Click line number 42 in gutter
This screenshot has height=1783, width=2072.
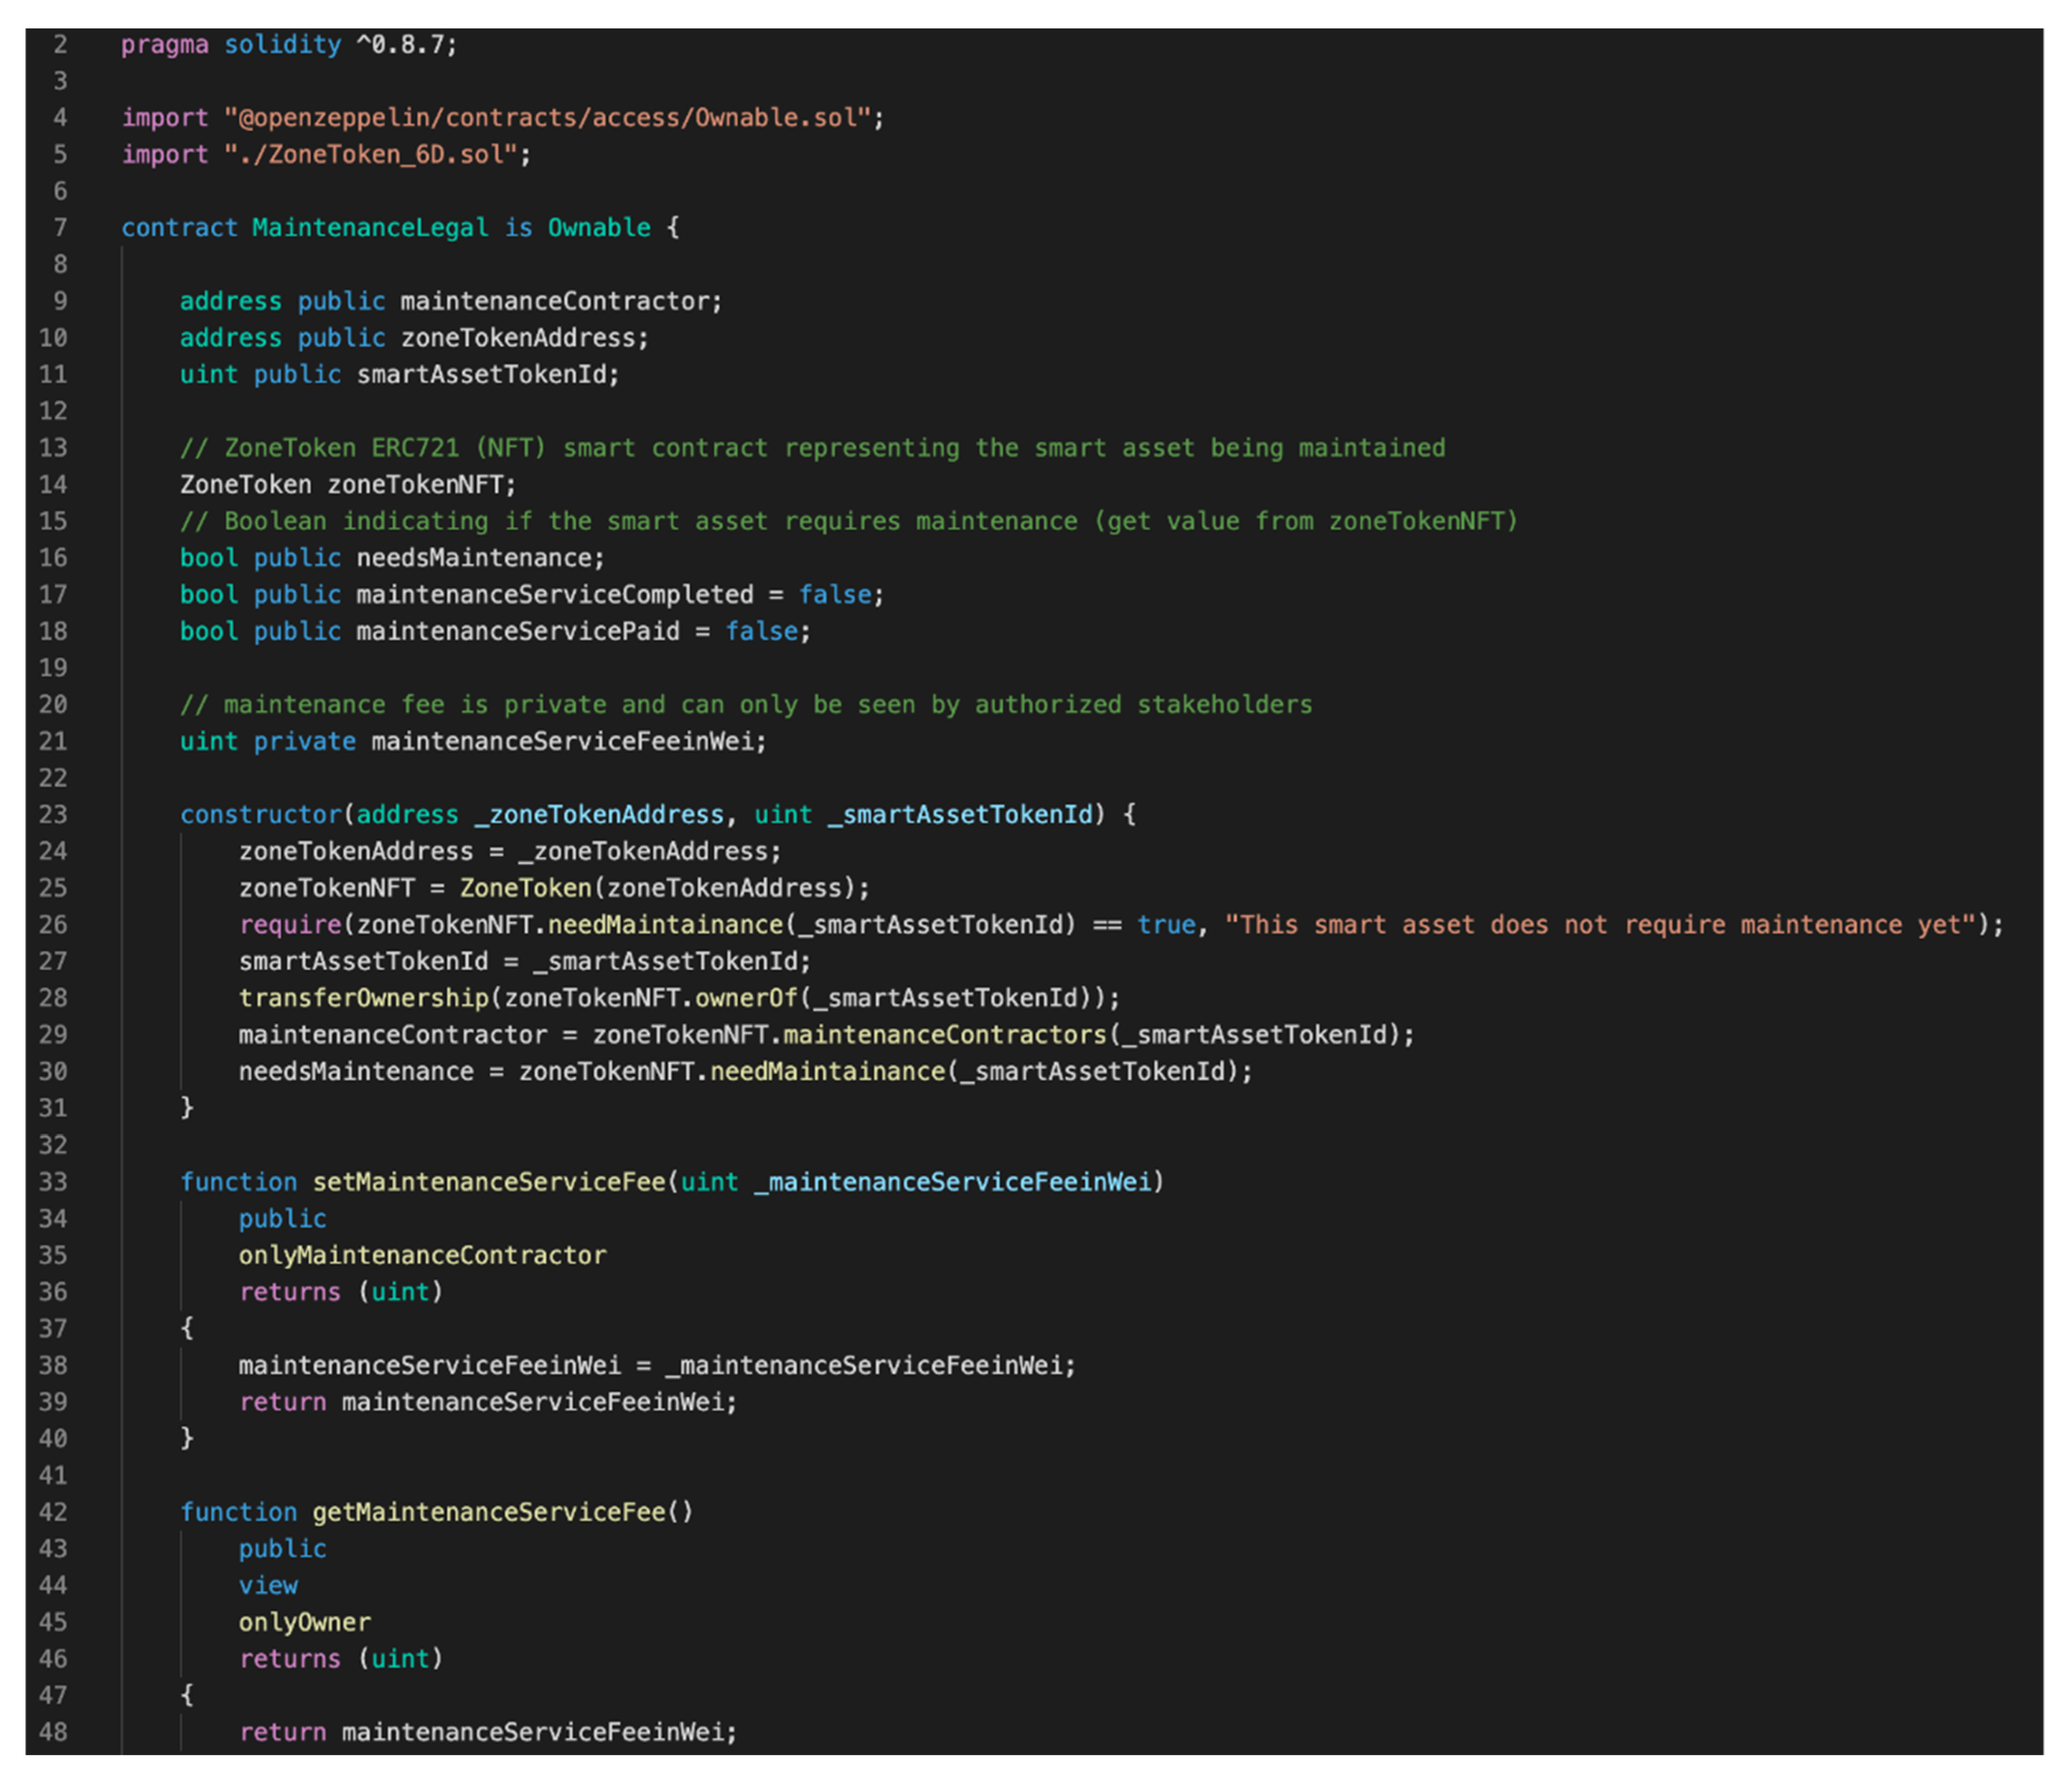coord(53,1512)
